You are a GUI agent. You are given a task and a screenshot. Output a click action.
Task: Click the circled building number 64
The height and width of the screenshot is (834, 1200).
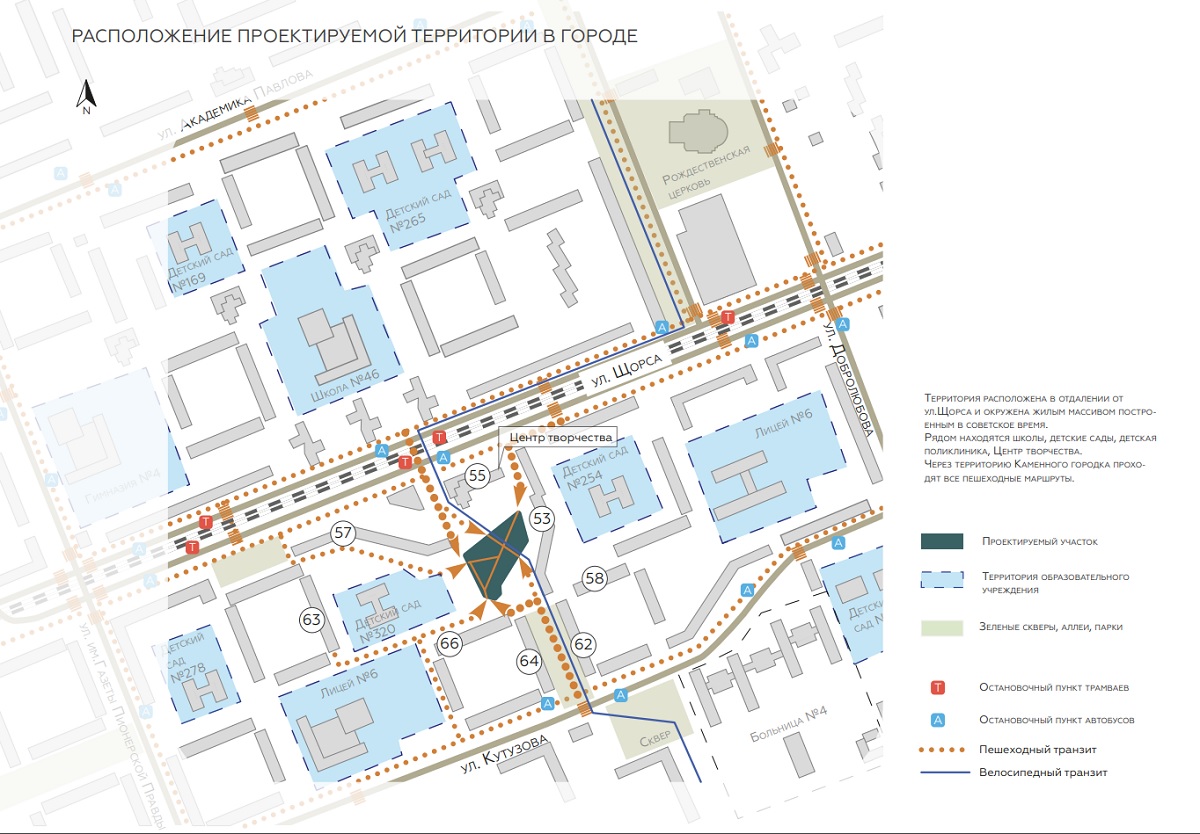tap(529, 660)
